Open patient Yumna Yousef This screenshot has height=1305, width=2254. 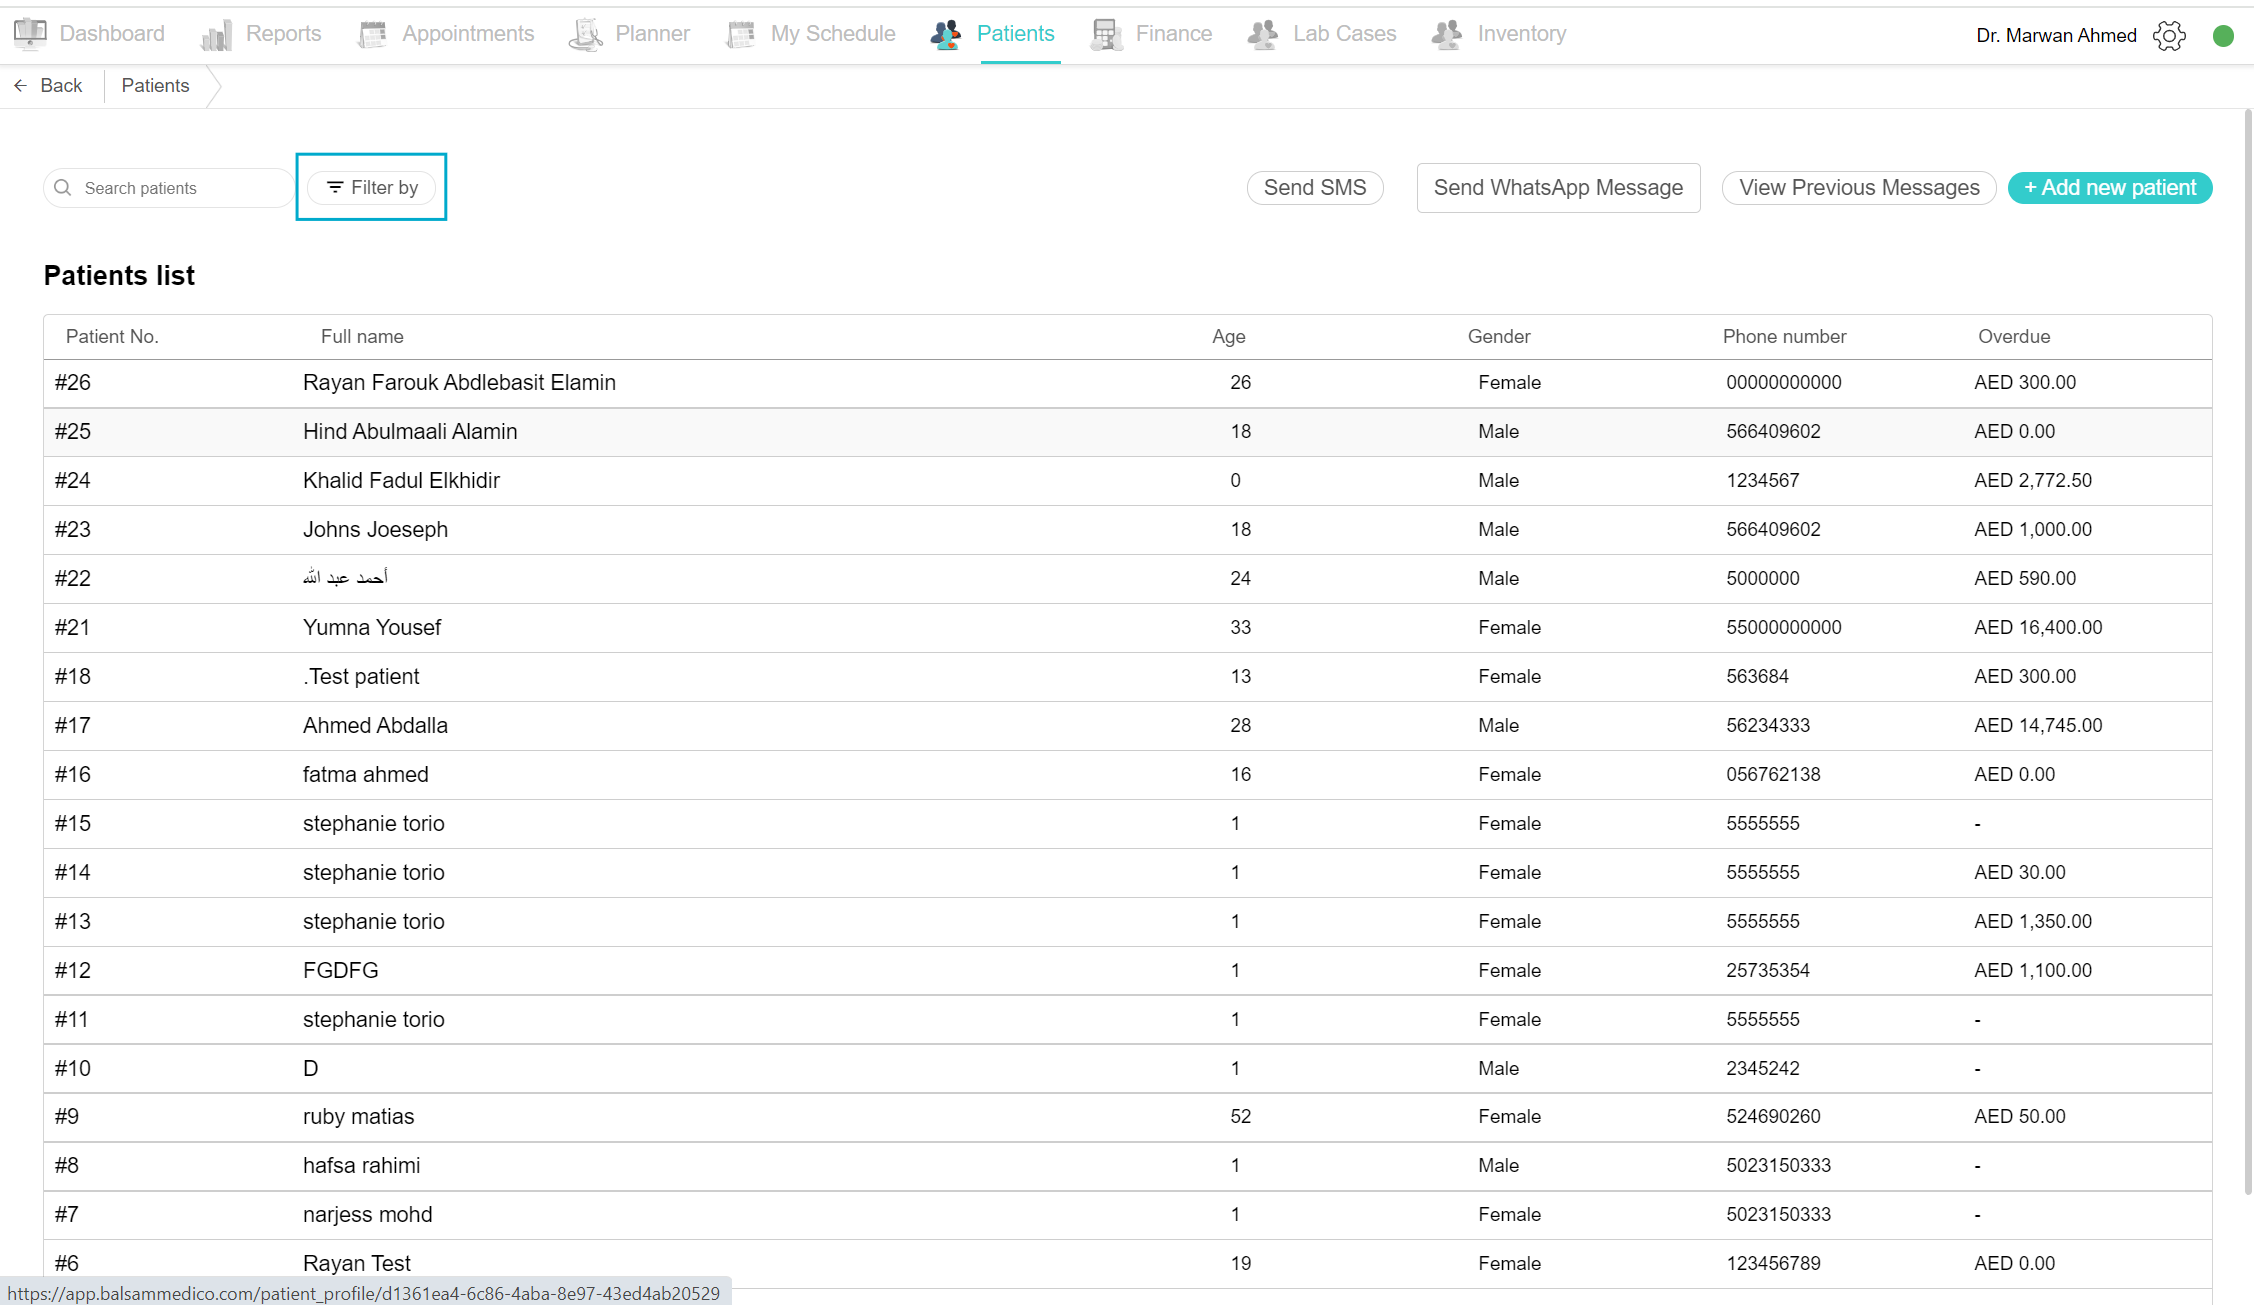372,628
